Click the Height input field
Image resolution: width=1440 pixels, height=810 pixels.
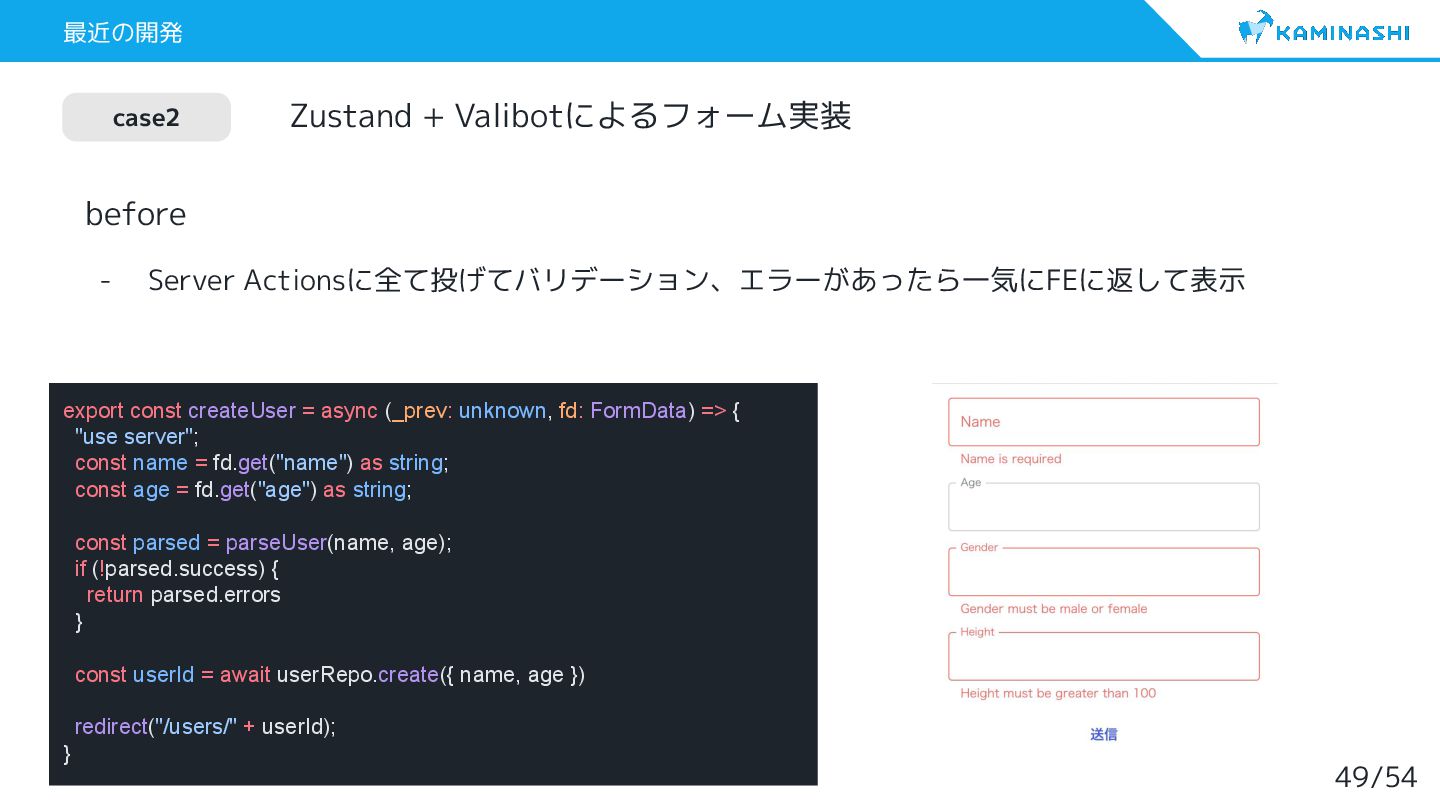pos(1104,656)
